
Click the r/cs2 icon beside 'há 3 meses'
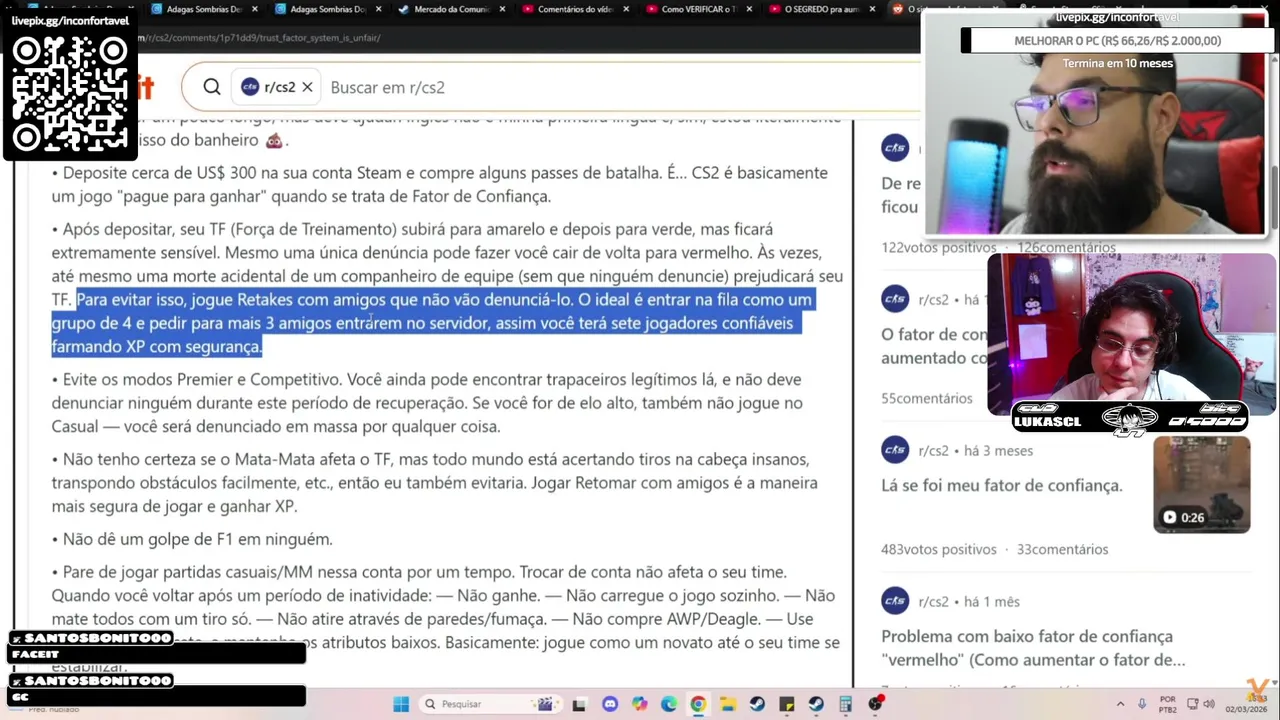895,450
